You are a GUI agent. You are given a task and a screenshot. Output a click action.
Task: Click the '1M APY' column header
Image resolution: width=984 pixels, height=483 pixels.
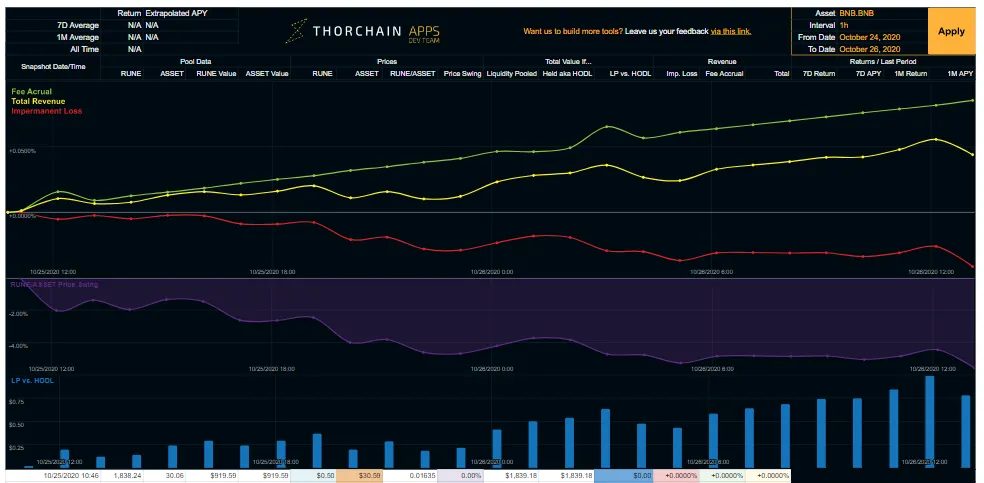[960, 73]
